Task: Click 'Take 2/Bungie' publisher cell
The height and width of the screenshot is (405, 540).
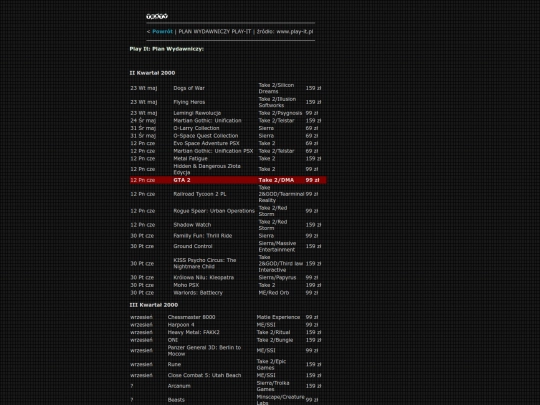Action: pyautogui.click(x=275, y=340)
